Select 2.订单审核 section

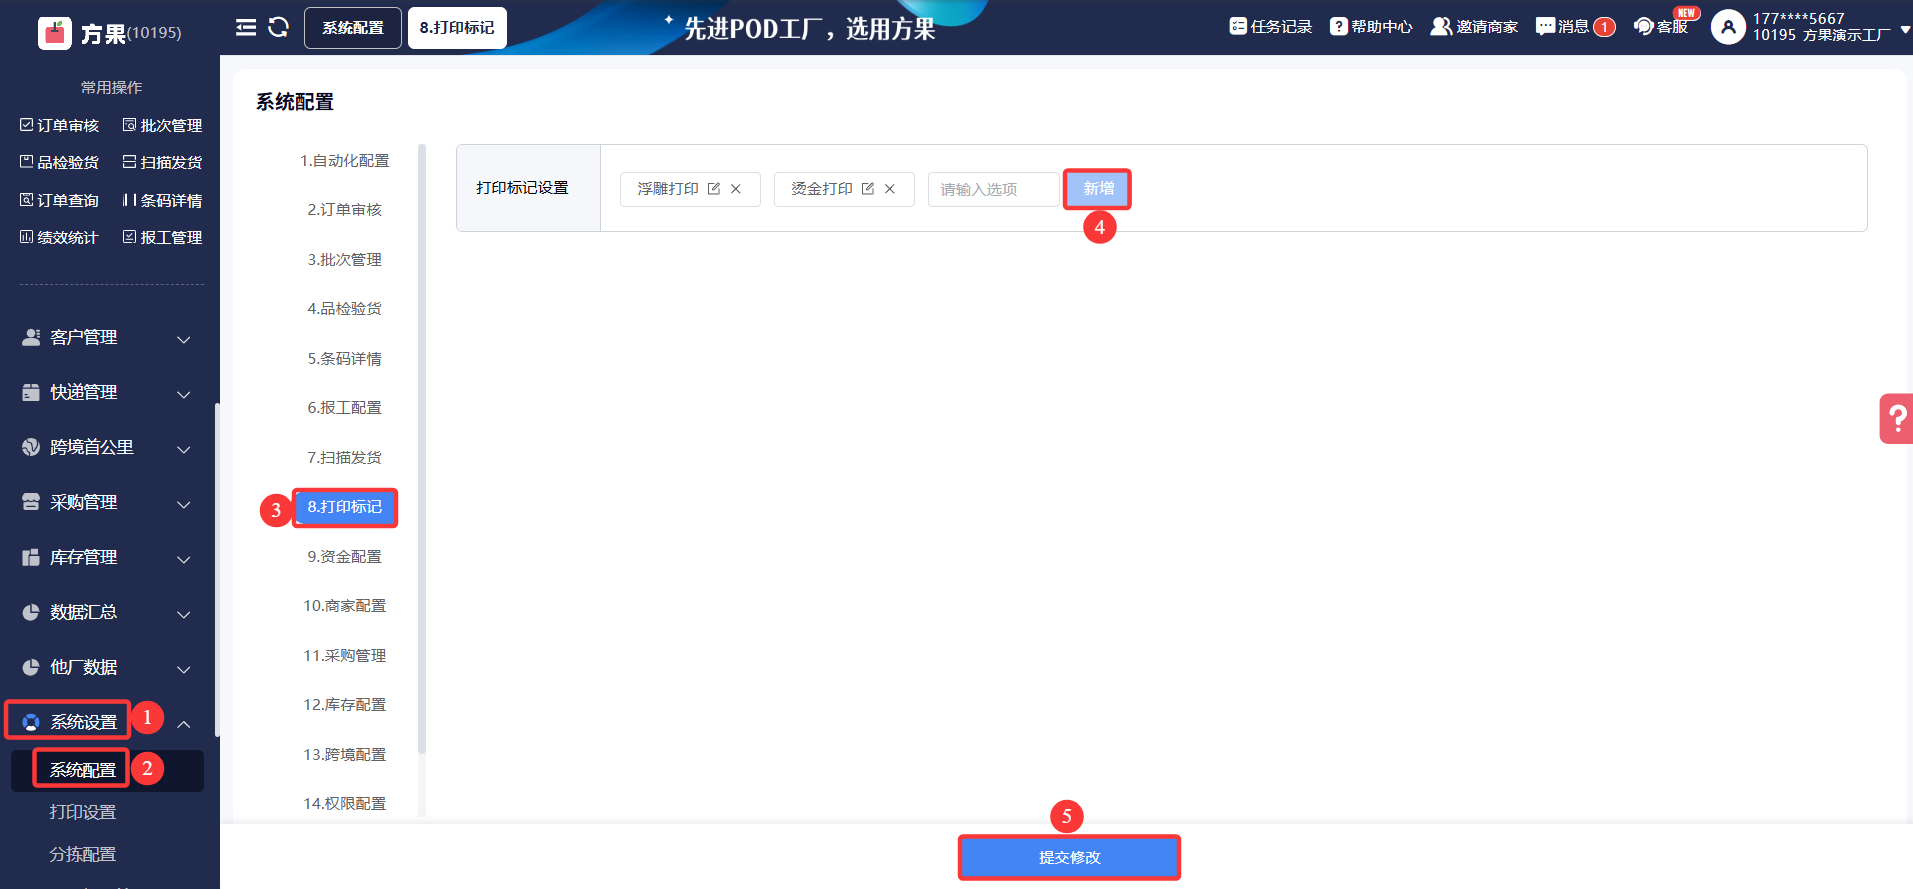(344, 210)
